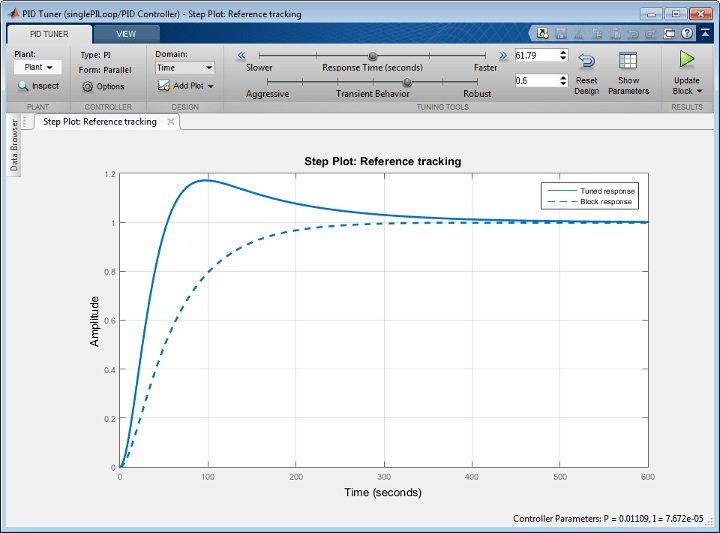Select Step Plot: Reference tracking document tab
Viewport: 720px width, 533px height.
point(100,122)
